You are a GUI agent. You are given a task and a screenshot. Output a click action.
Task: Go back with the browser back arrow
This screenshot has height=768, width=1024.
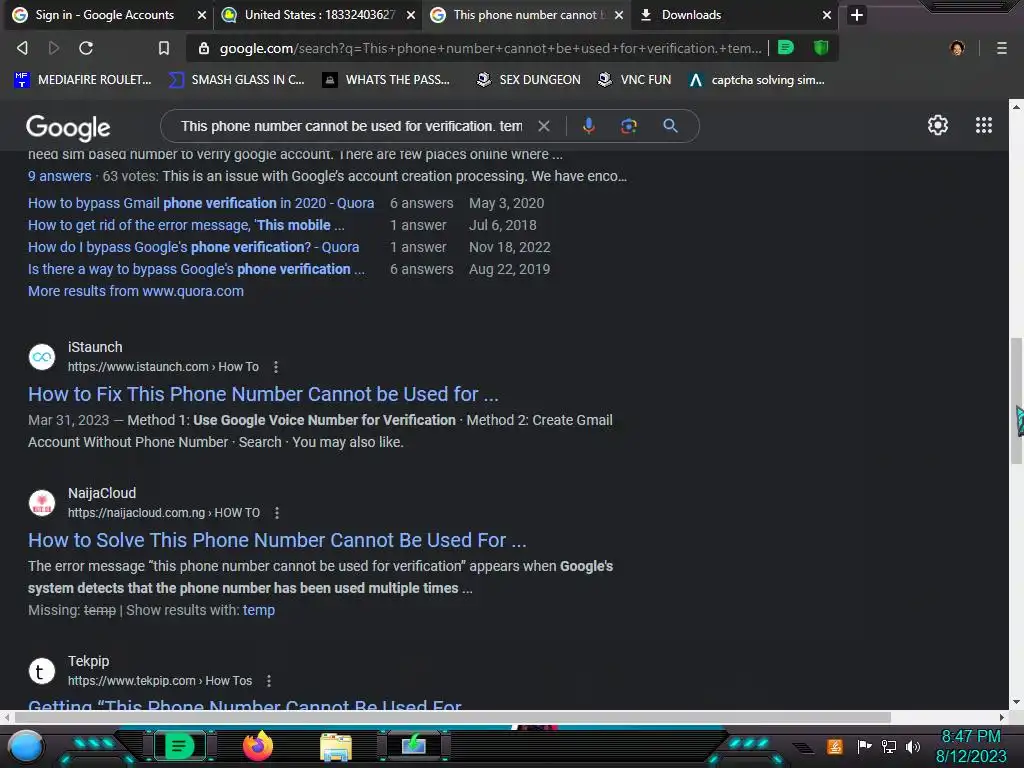click(22, 48)
